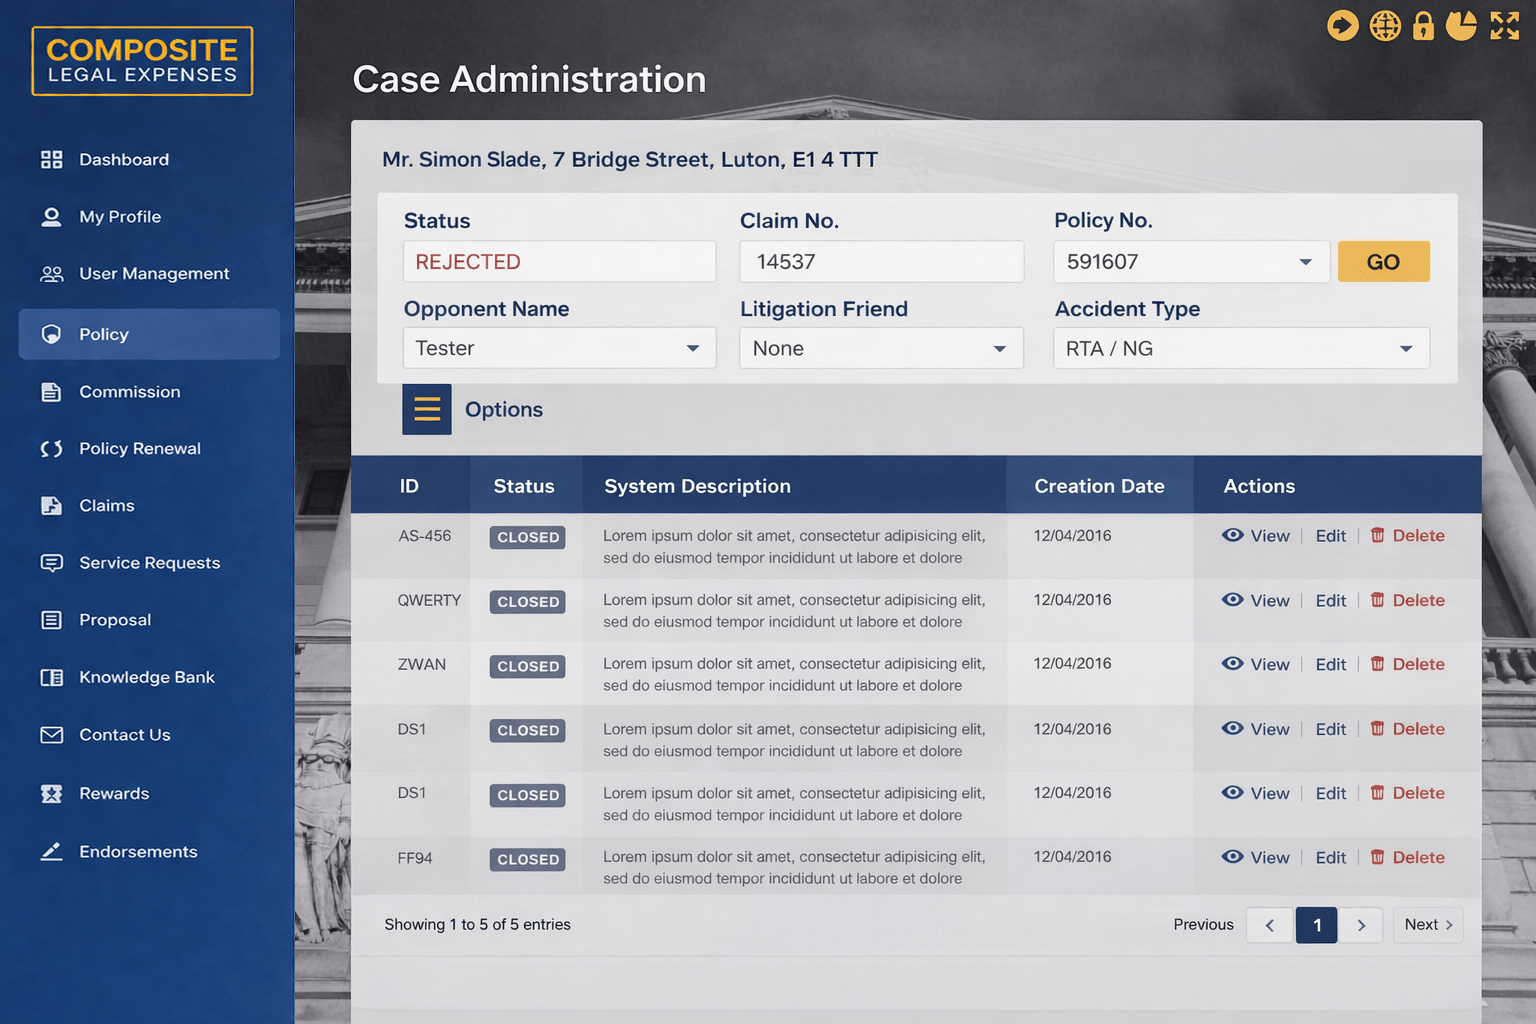Click Edit link for the FF94 row
This screenshot has height=1024, width=1536.
pos(1330,857)
